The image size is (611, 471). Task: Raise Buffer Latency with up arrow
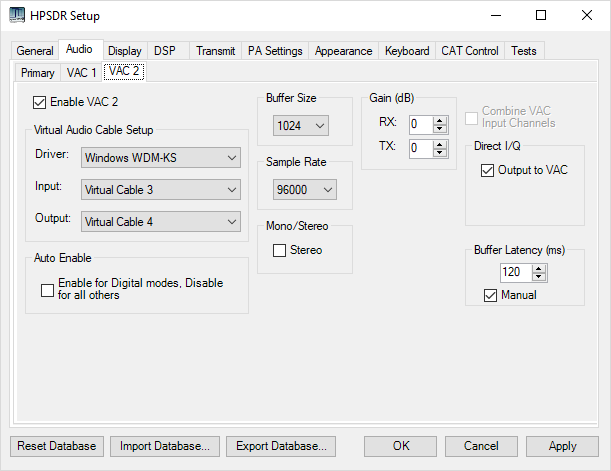(x=539, y=268)
